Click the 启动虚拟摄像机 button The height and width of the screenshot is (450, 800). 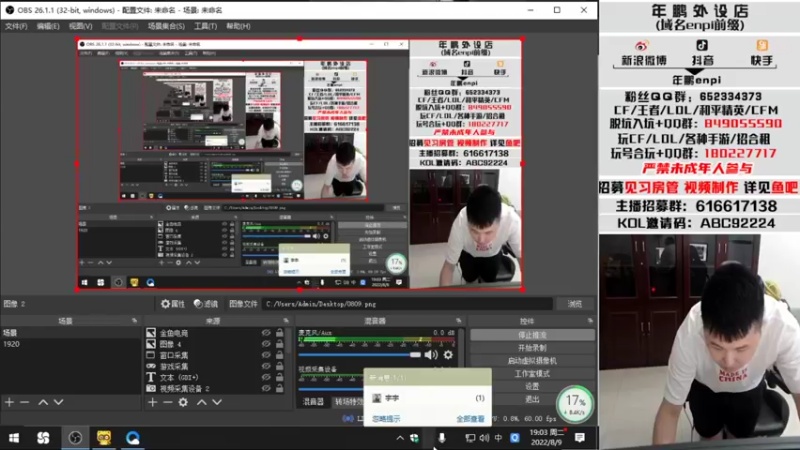(532, 361)
